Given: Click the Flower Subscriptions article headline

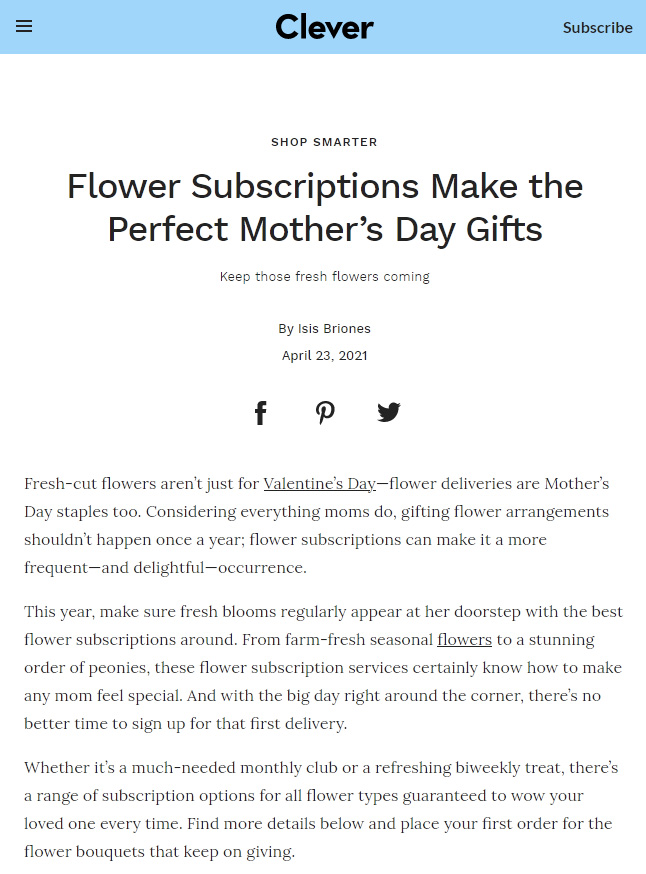Looking at the screenshot, I should coord(324,208).
